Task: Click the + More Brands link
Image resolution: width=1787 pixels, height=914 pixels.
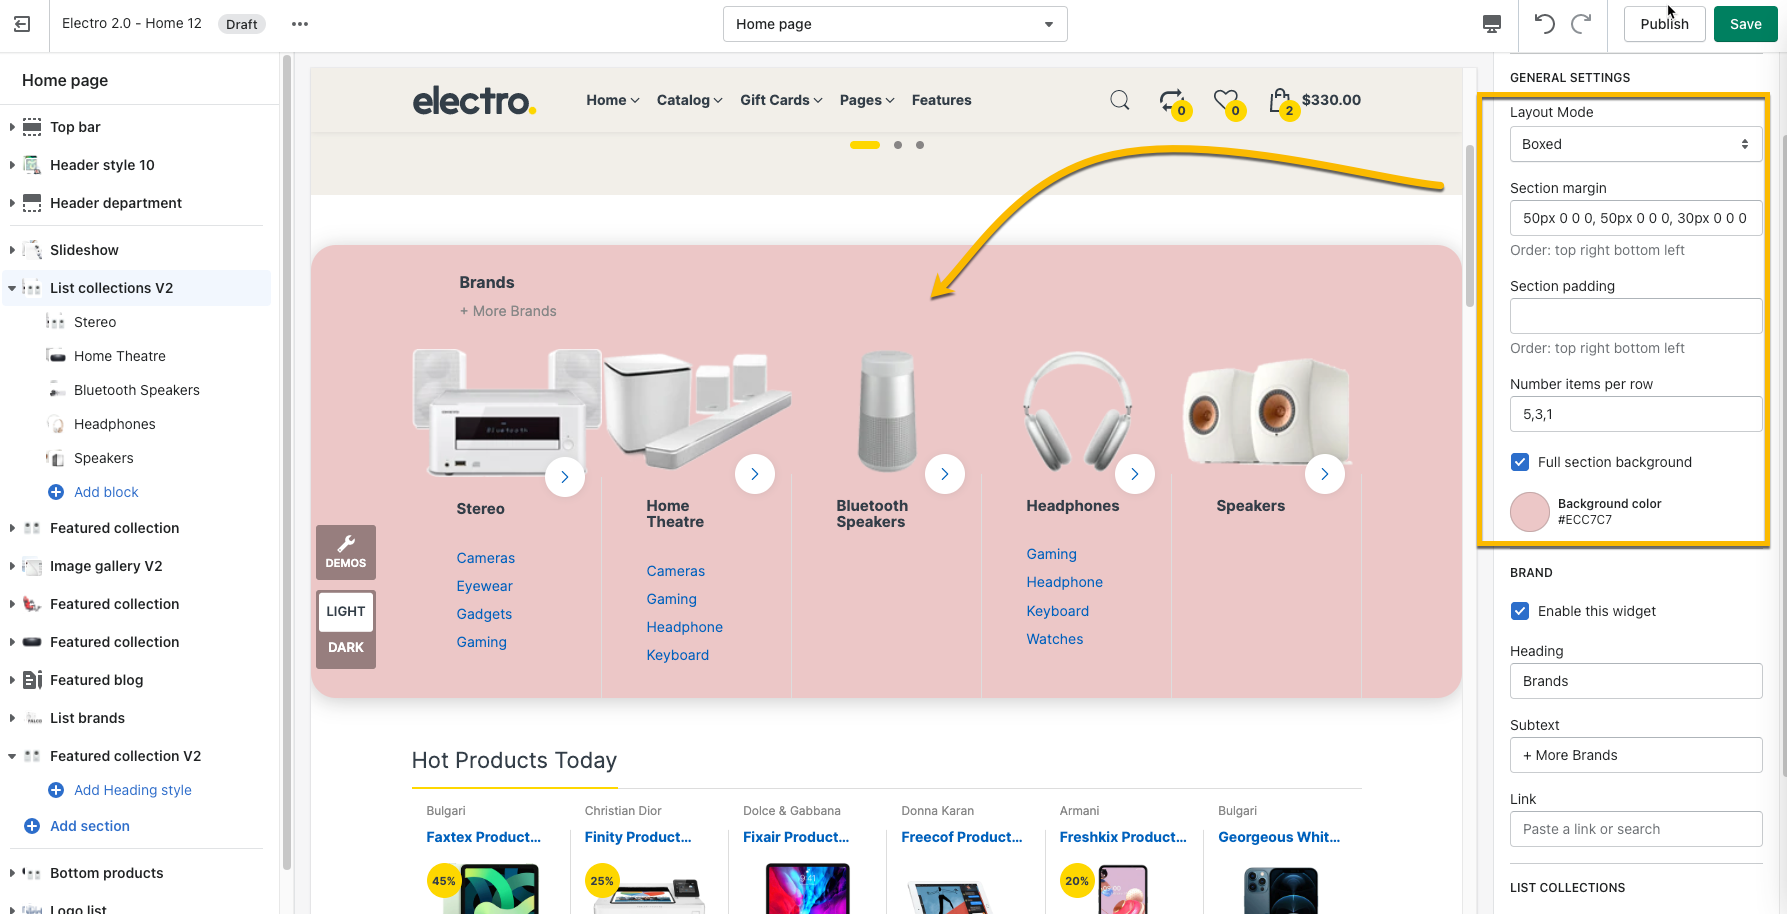Action: click(508, 311)
